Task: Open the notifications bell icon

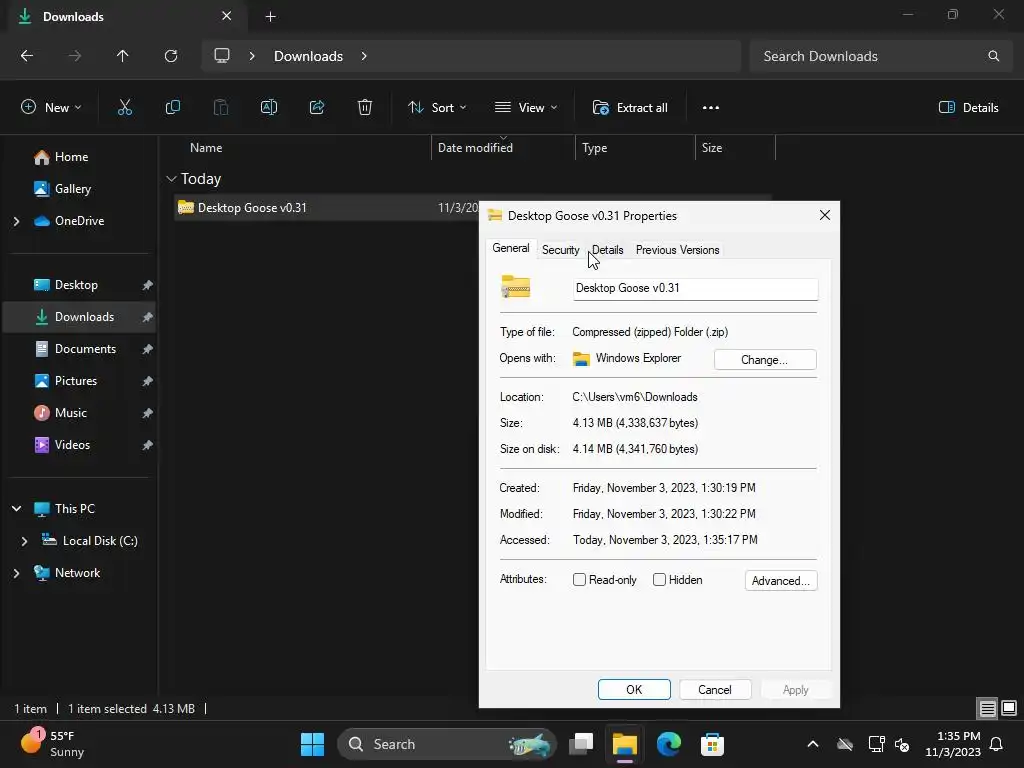Action: (x=997, y=744)
